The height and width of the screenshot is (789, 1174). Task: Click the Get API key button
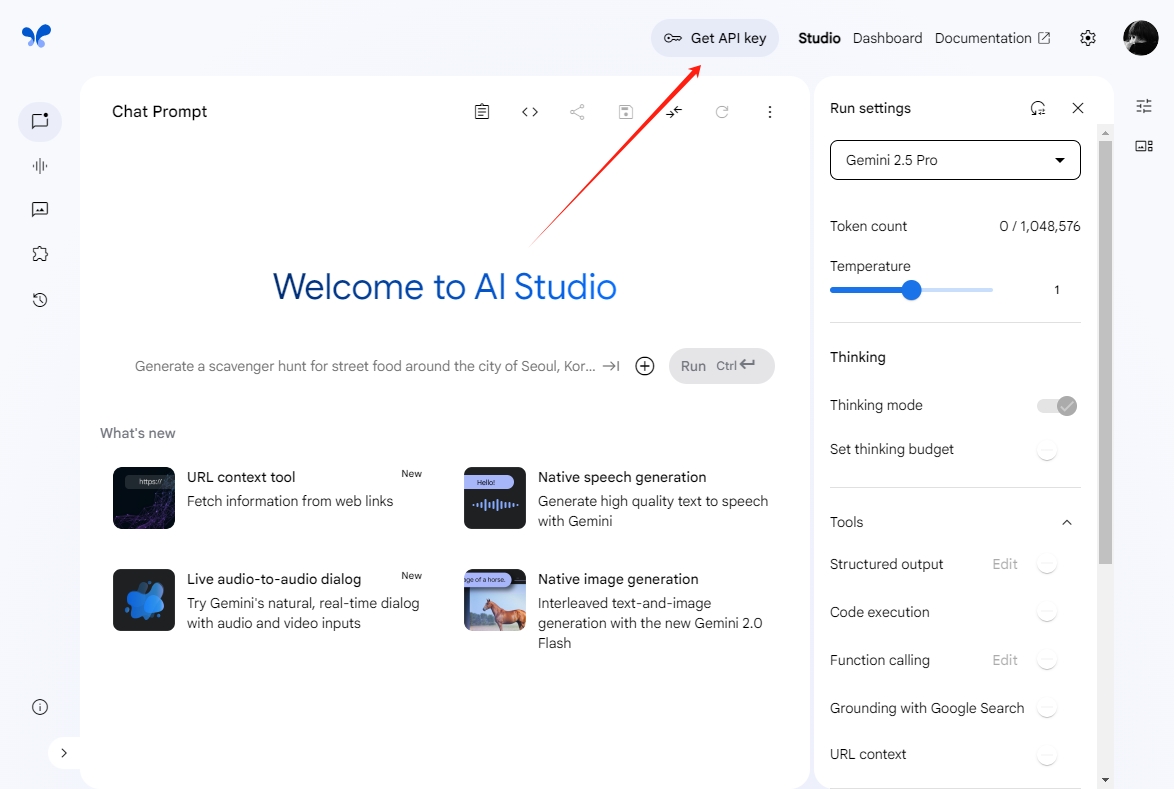click(715, 38)
